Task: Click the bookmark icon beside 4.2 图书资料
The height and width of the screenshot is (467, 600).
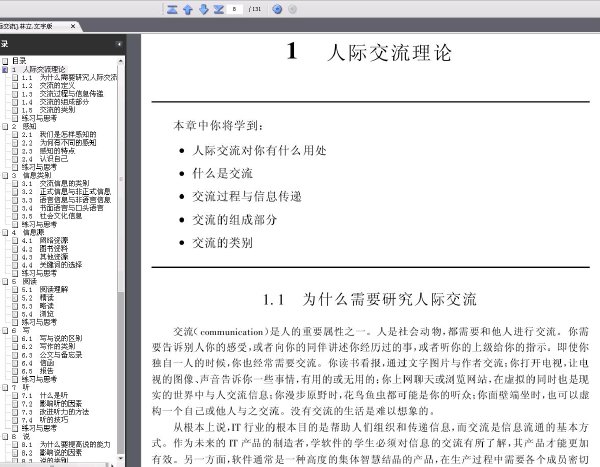Action: (15, 249)
